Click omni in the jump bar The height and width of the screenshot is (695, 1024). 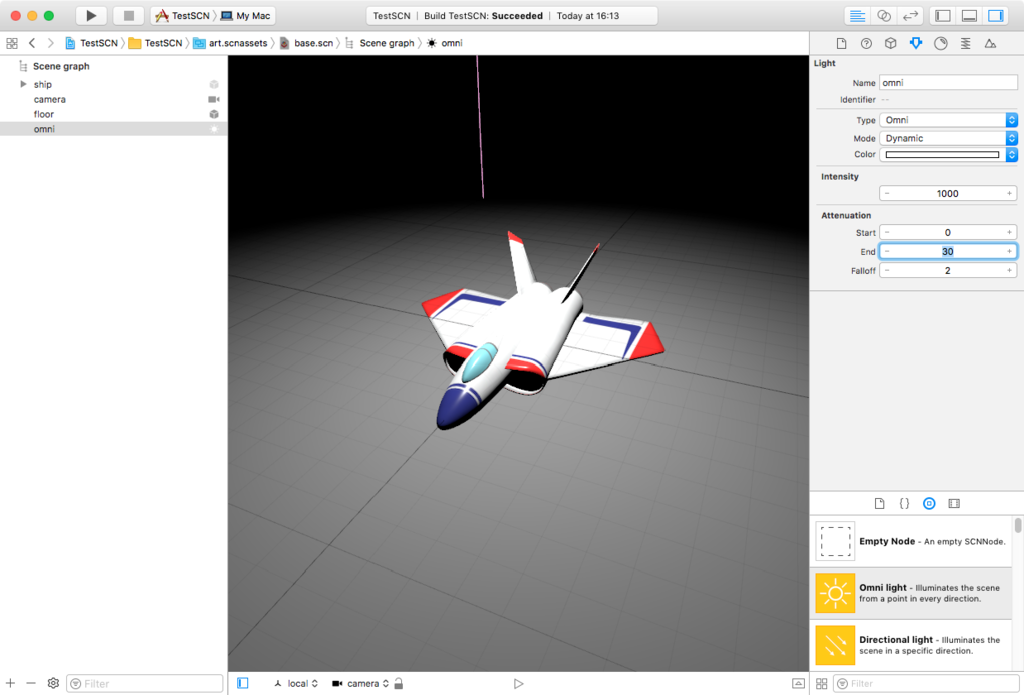point(445,43)
